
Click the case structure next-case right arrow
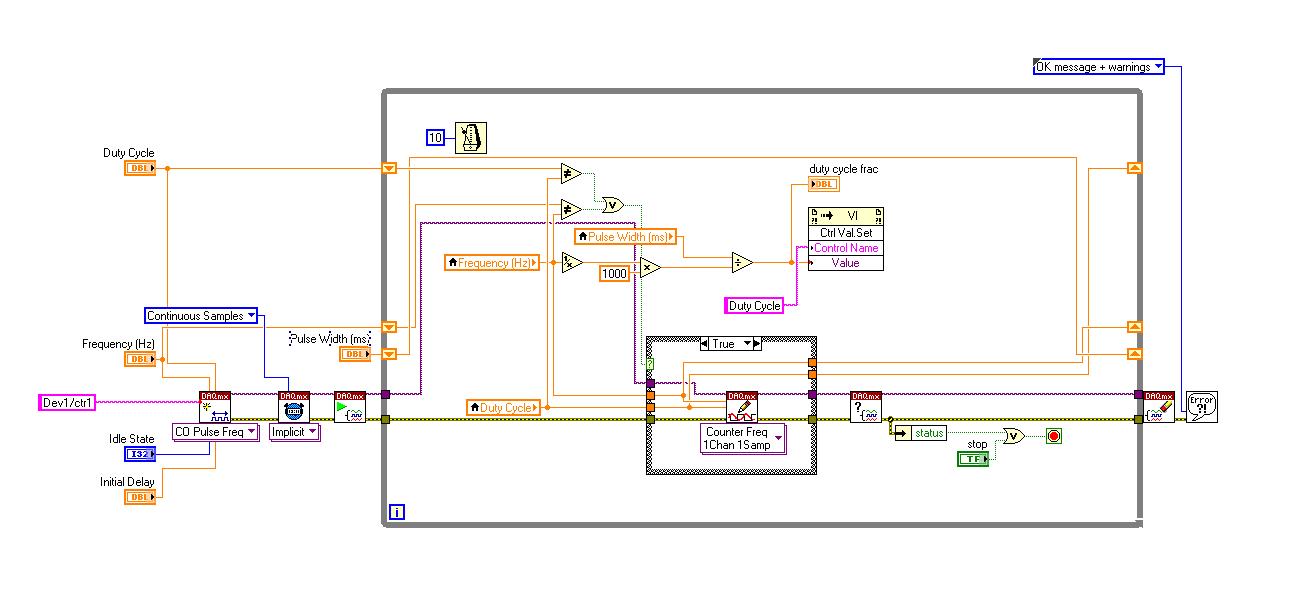click(x=756, y=344)
